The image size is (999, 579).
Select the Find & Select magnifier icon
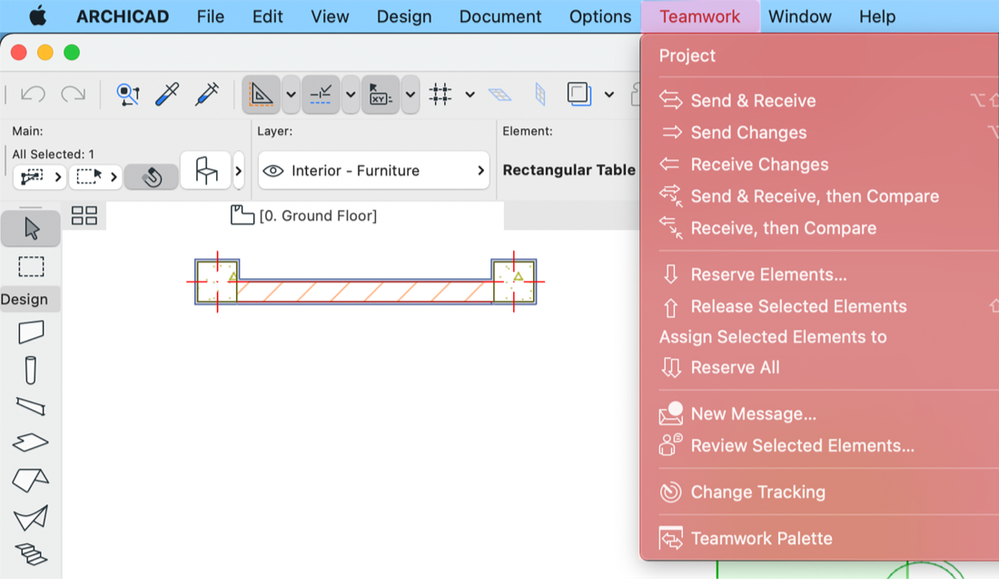point(128,94)
